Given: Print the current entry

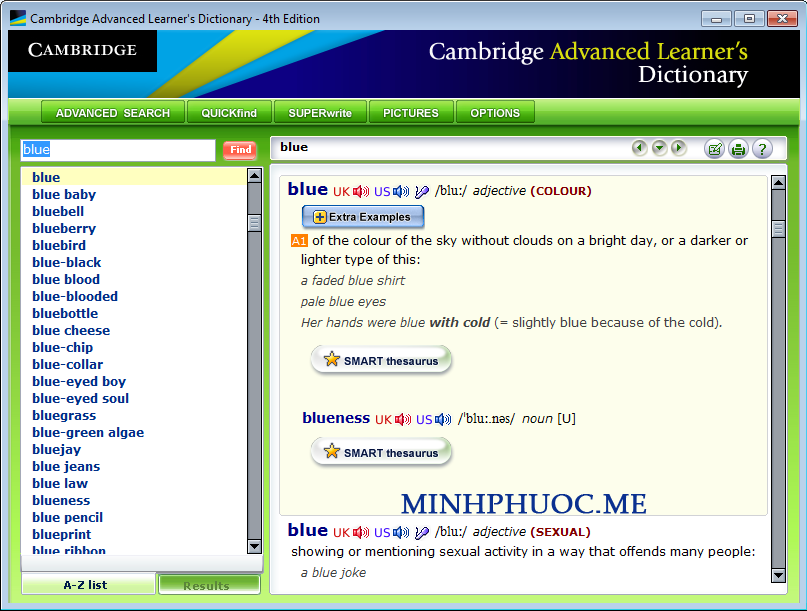Looking at the screenshot, I should [739, 149].
